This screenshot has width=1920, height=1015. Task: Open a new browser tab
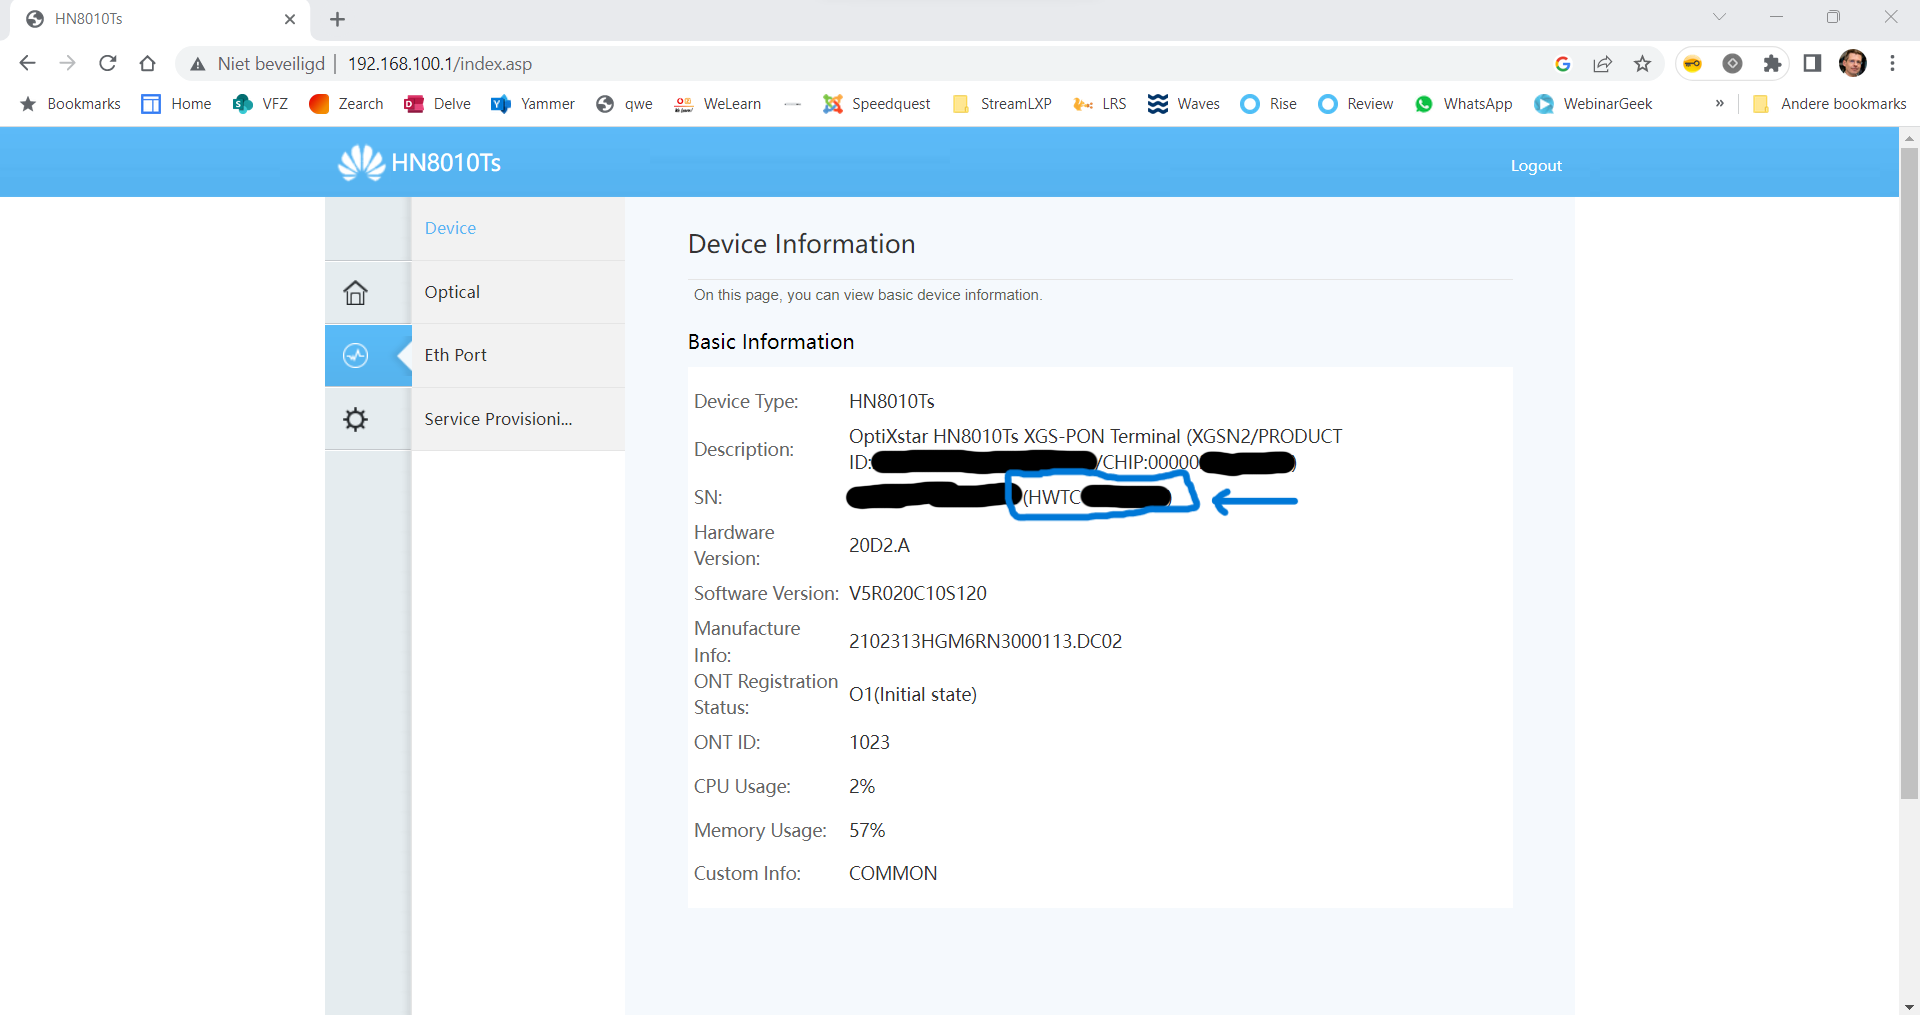[337, 19]
